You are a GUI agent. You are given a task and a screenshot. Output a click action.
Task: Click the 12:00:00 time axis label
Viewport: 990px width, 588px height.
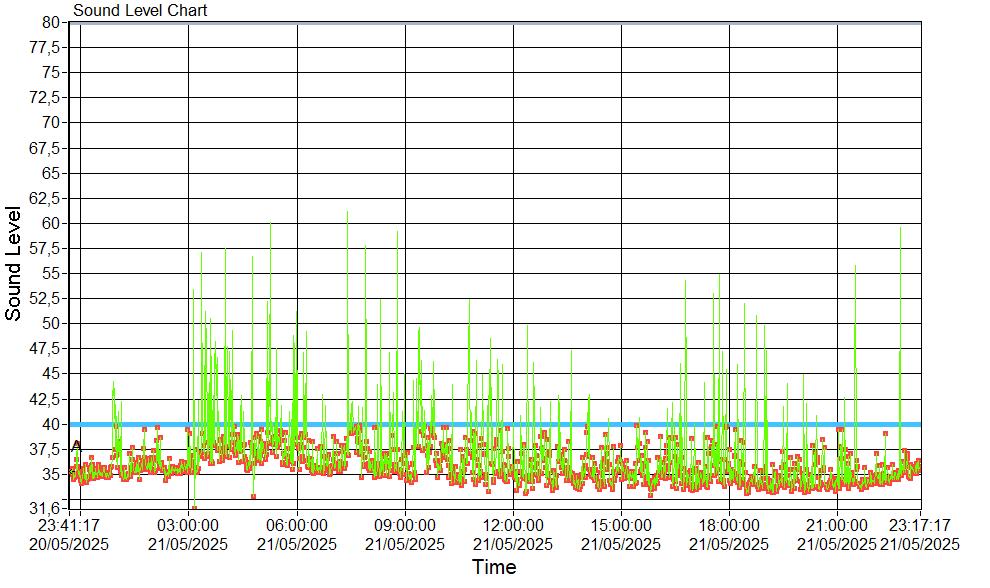click(512, 526)
